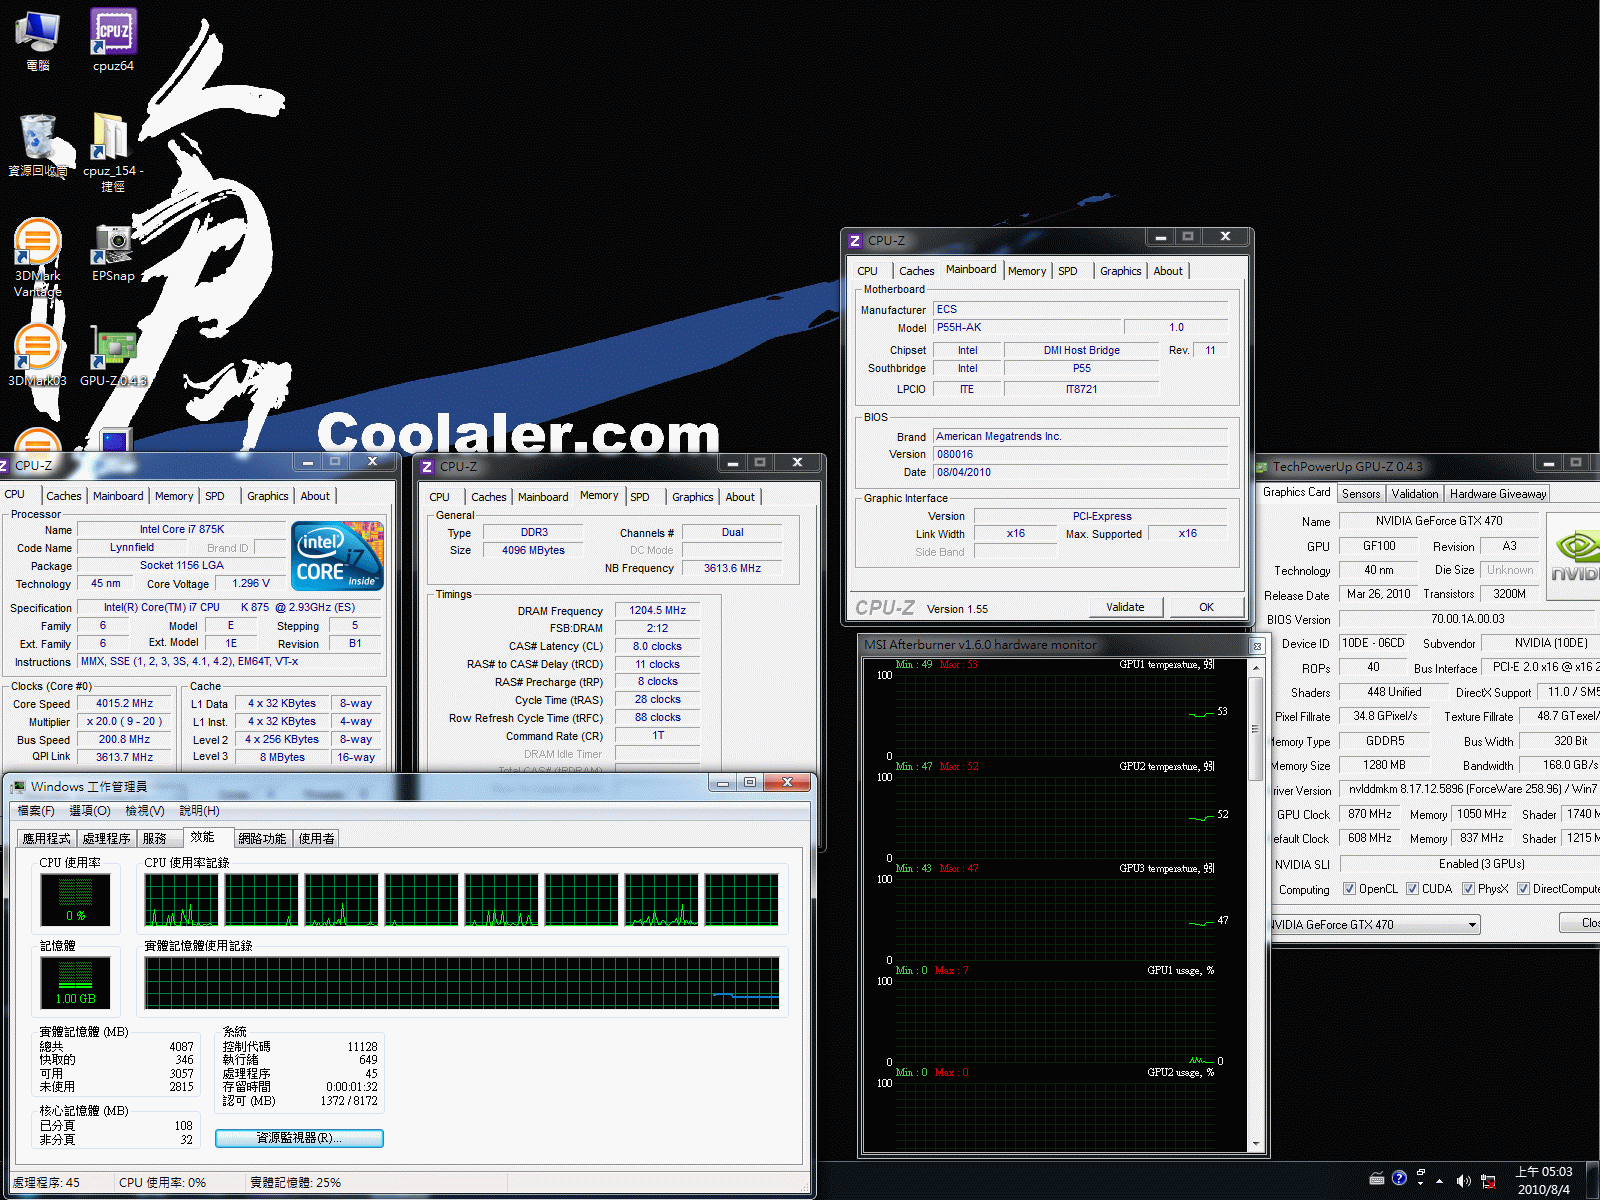Click the Core Voltage 1.296 V value
1600x1200 pixels.
click(251, 583)
